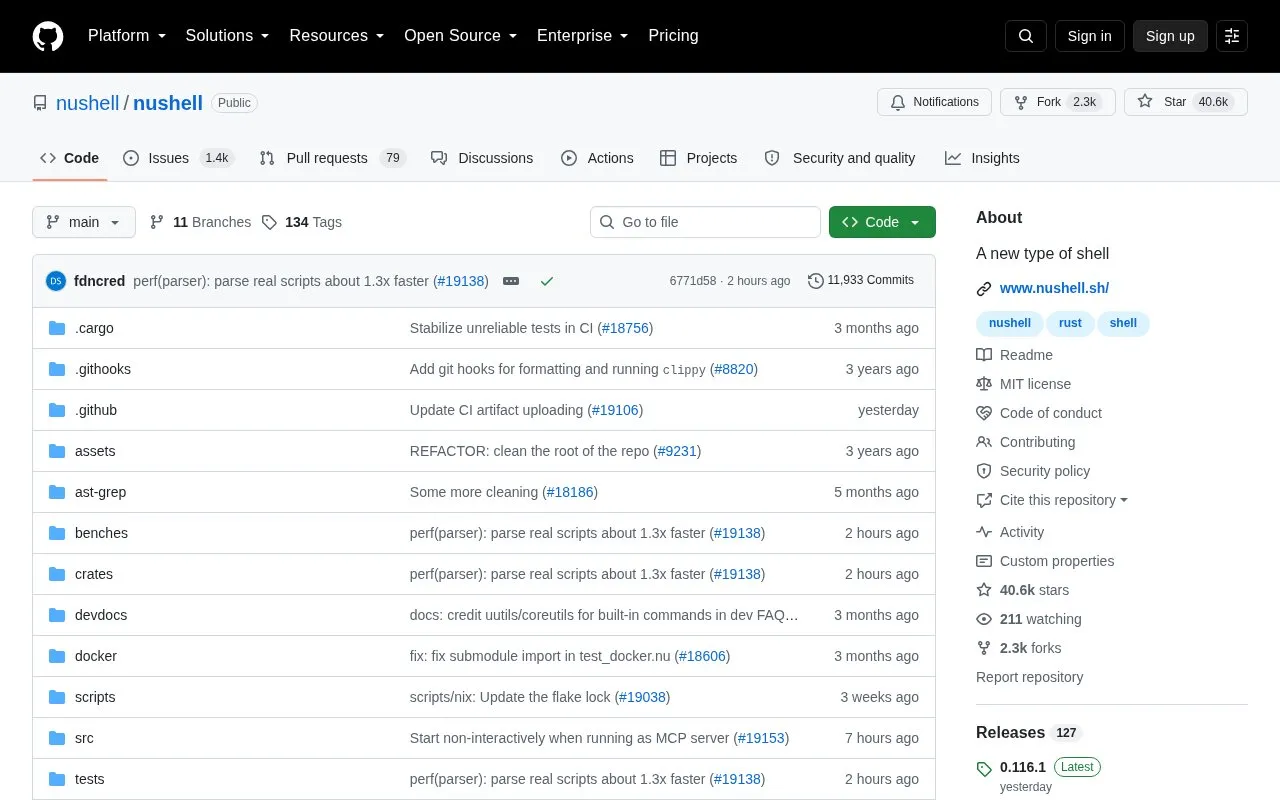Click the .cargo folder icon
The image size is (1280, 800).
pos(57,328)
